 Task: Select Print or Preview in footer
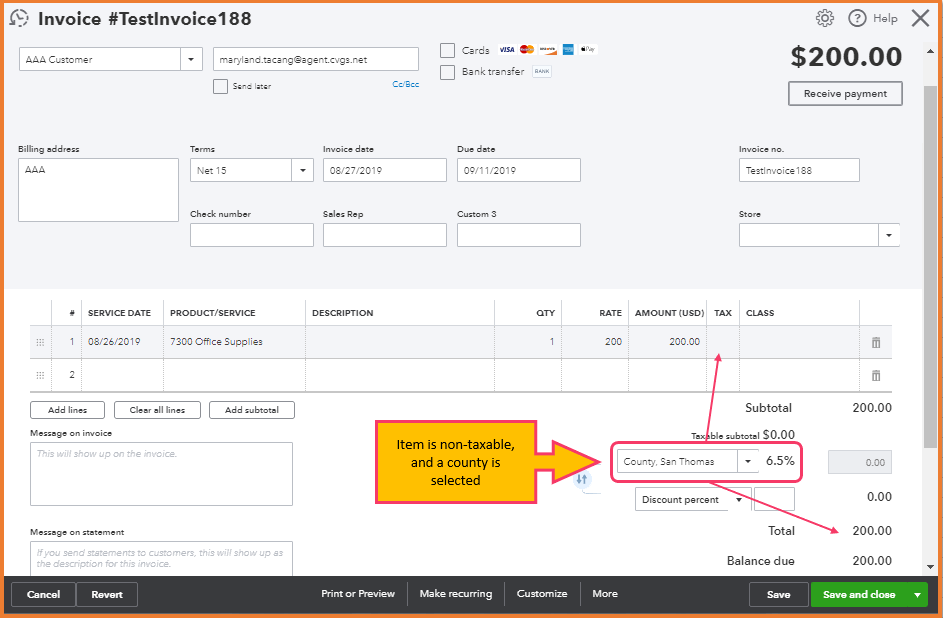click(358, 594)
